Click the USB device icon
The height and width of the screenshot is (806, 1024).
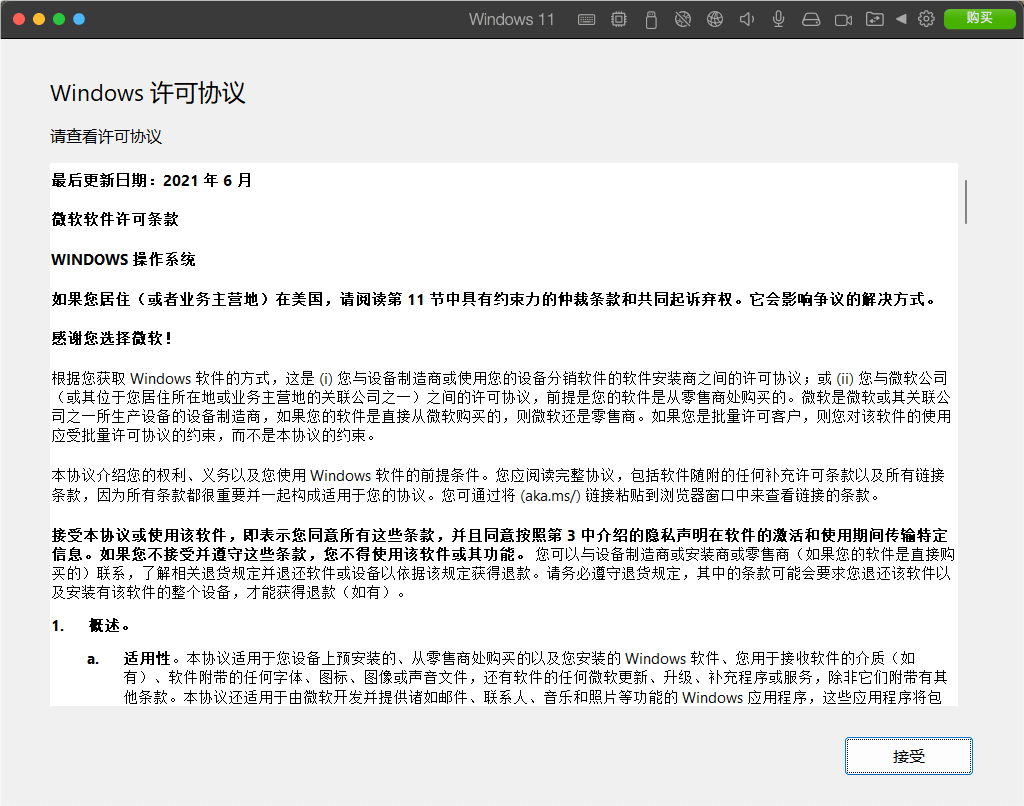(651, 19)
